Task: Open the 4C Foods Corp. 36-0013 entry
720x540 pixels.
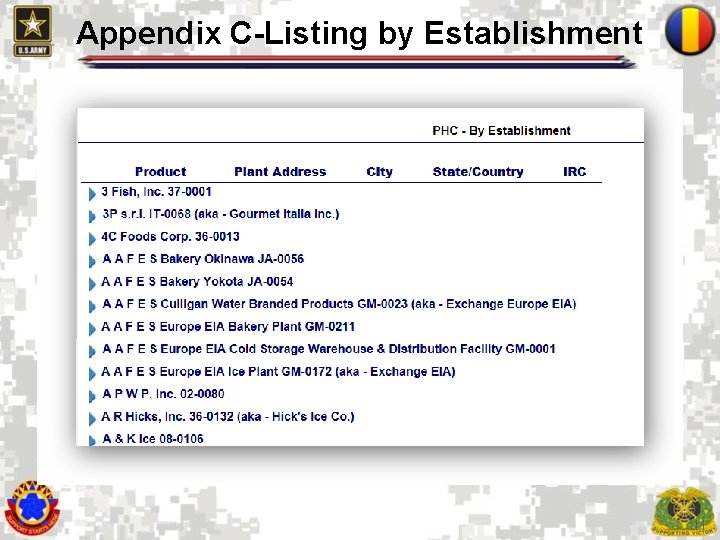Action: tap(170, 236)
